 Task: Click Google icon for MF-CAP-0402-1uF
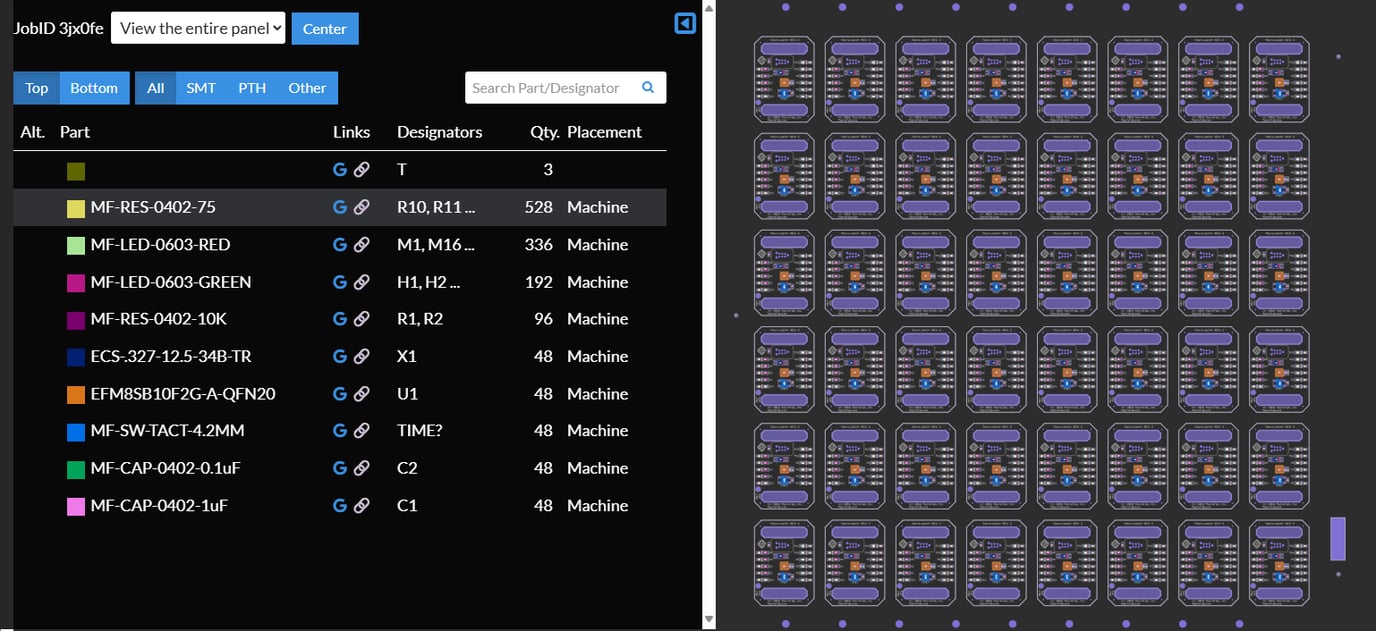[x=340, y=506]
